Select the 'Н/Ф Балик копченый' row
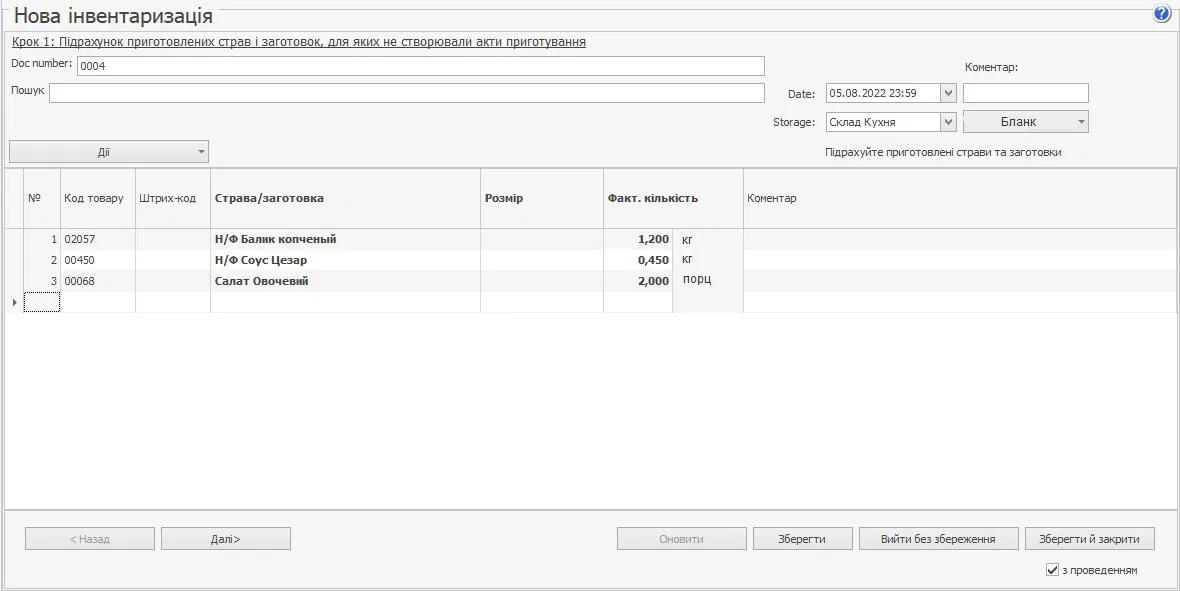Screen dimensions: 1180x591 [x=275, y=240]
